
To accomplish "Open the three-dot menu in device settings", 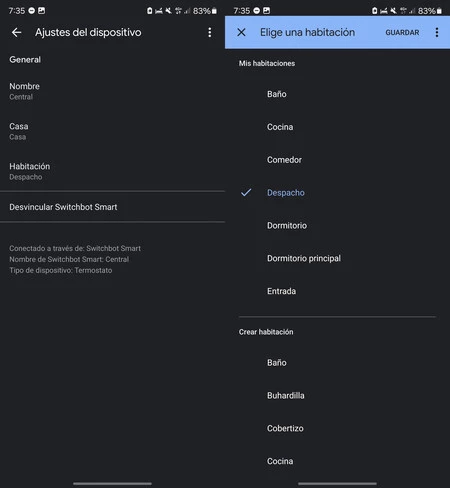I will click(210, 32).
